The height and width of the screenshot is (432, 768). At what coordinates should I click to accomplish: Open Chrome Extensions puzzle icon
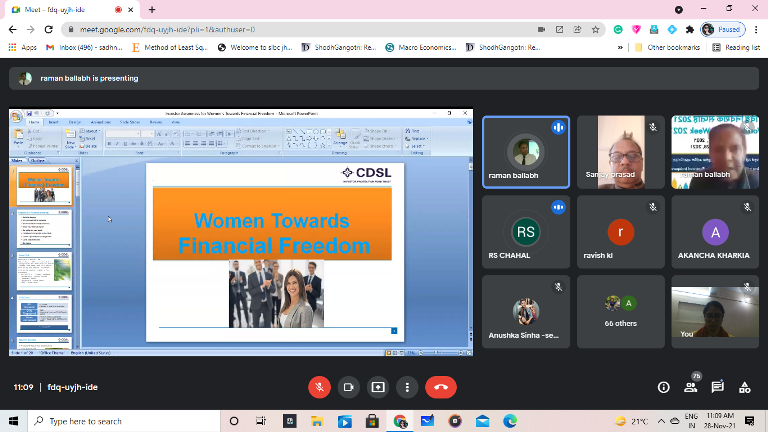(690, 29)
